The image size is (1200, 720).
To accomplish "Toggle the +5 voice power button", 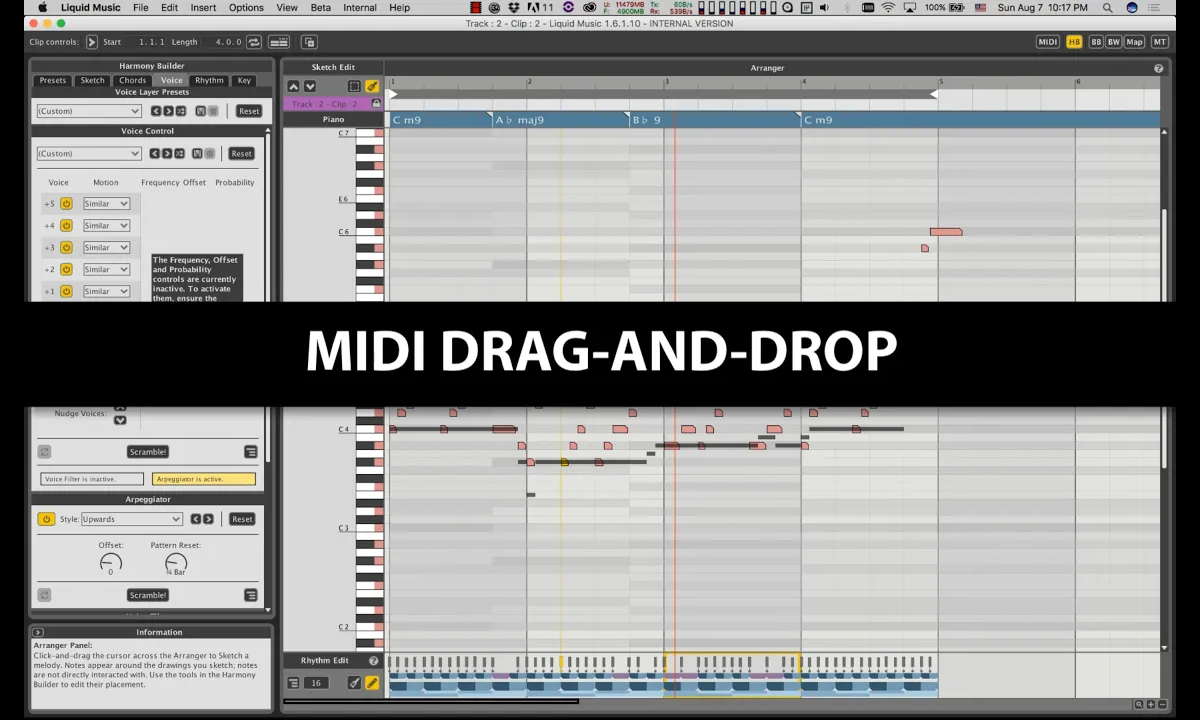I will [x=66, y=204].
